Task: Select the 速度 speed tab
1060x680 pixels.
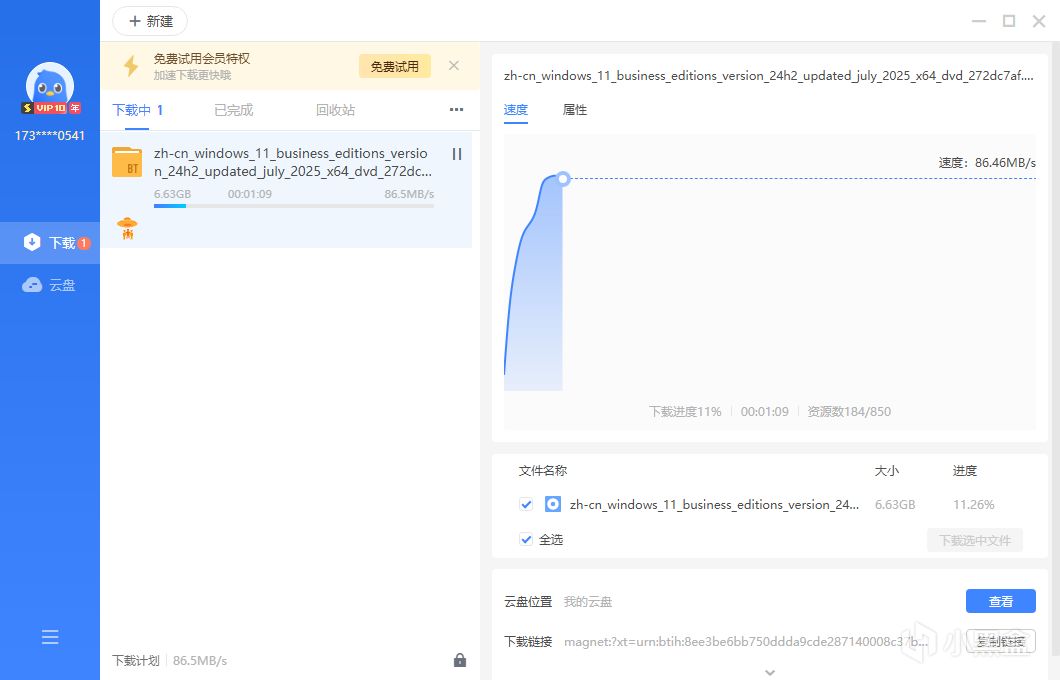Action: (516, 110)
